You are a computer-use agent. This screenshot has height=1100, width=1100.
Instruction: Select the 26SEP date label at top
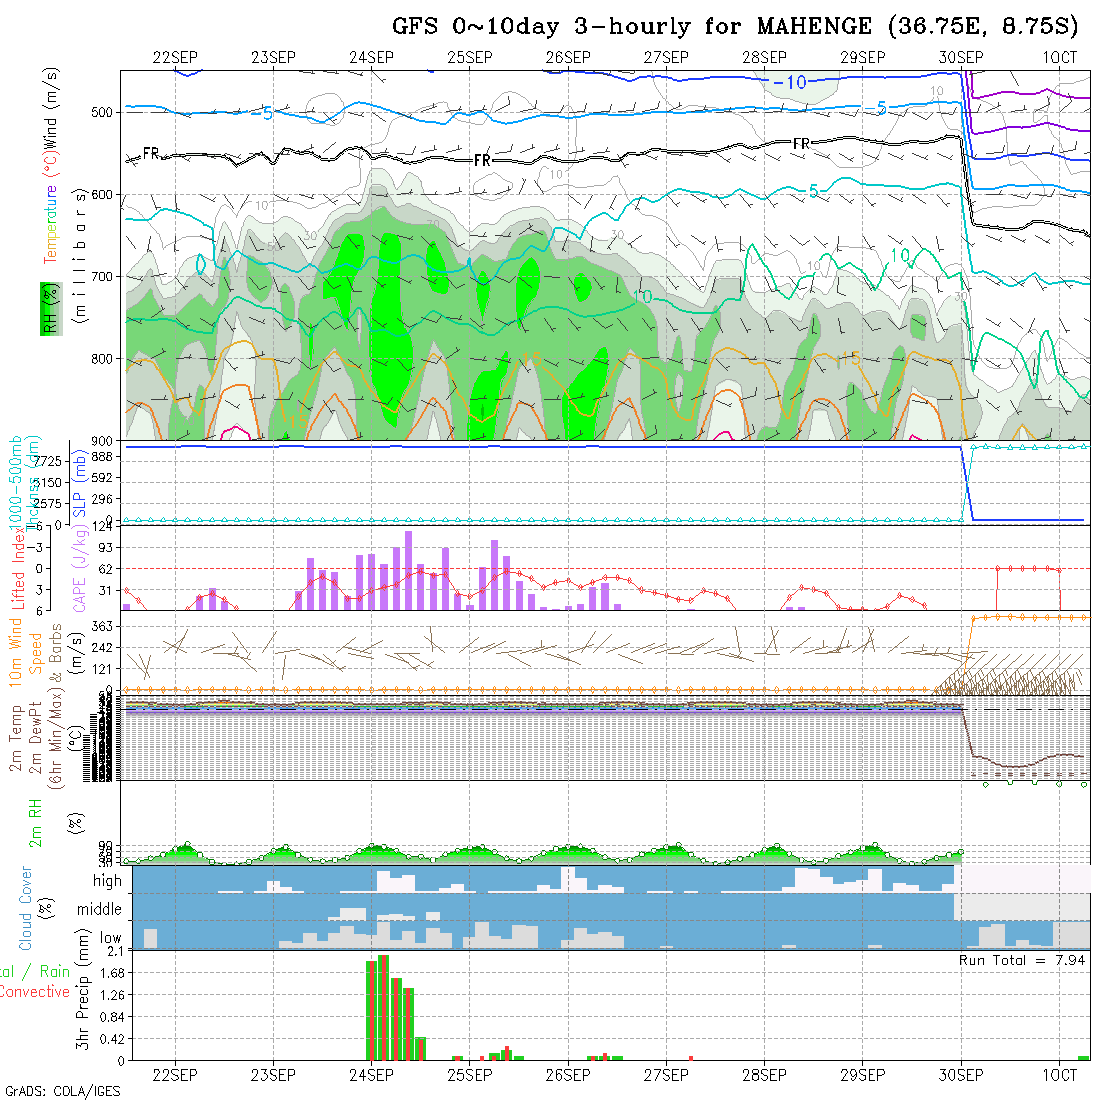568,58
